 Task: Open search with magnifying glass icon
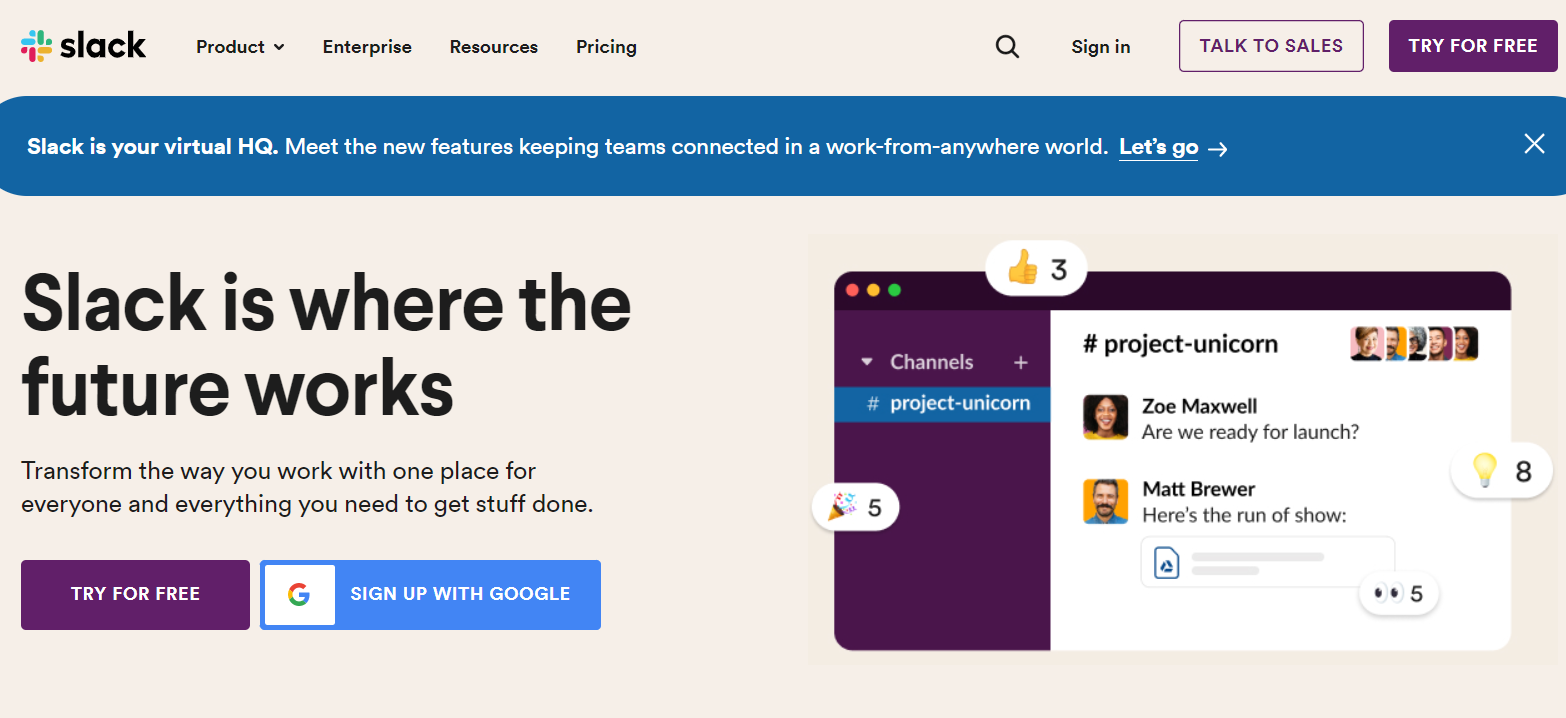[x=1007, y=47]
